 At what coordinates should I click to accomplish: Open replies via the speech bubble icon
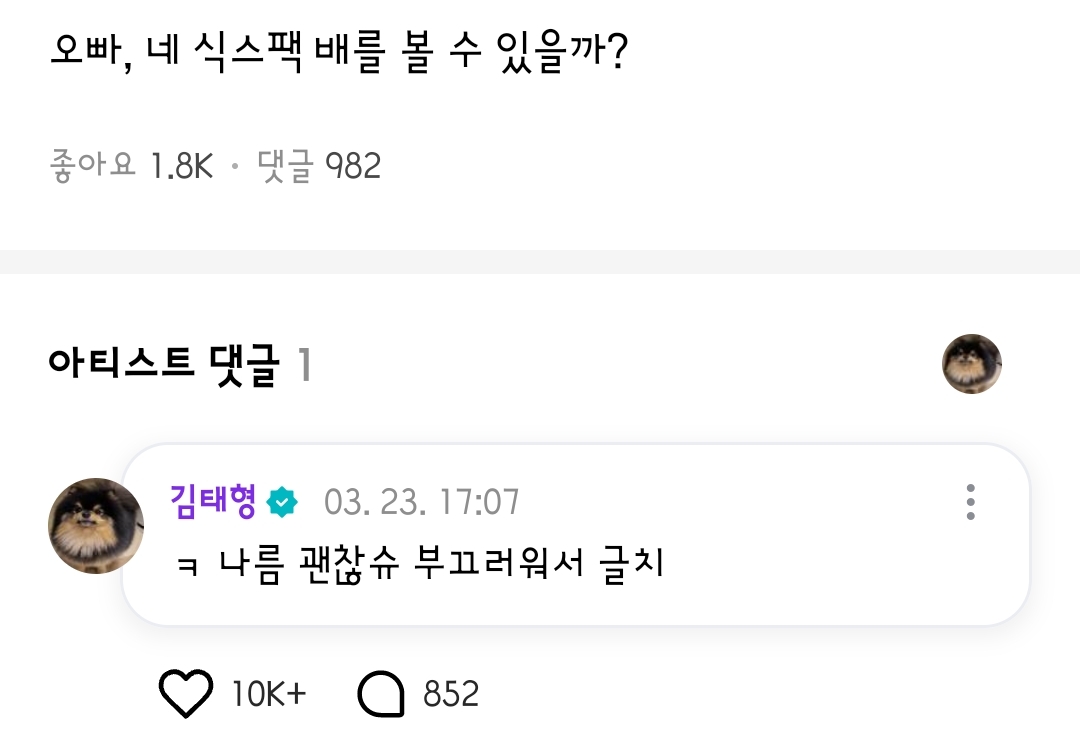[380, 693]
